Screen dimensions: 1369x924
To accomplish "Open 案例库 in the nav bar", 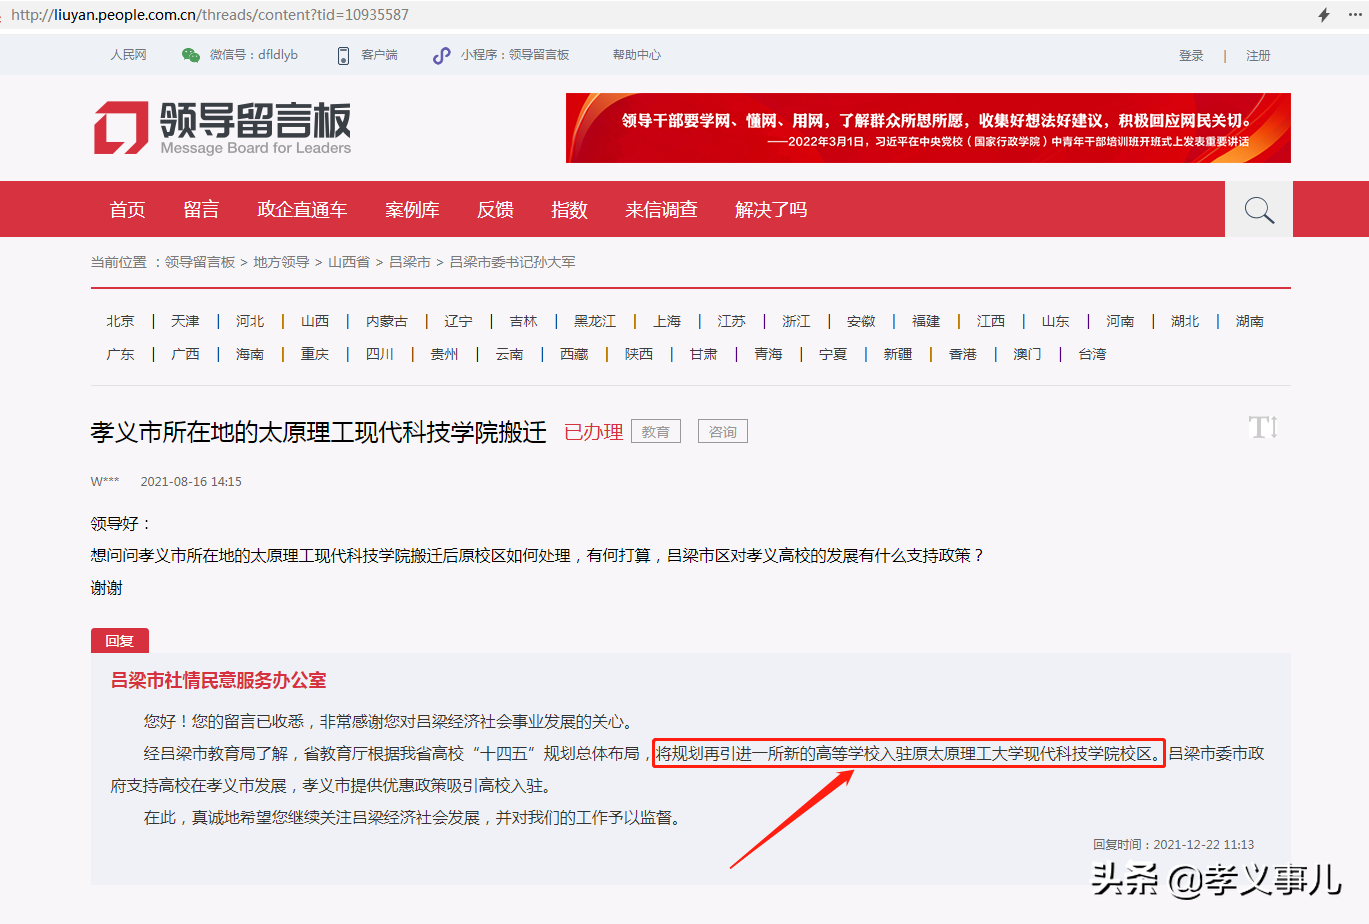I will [412, 210].
